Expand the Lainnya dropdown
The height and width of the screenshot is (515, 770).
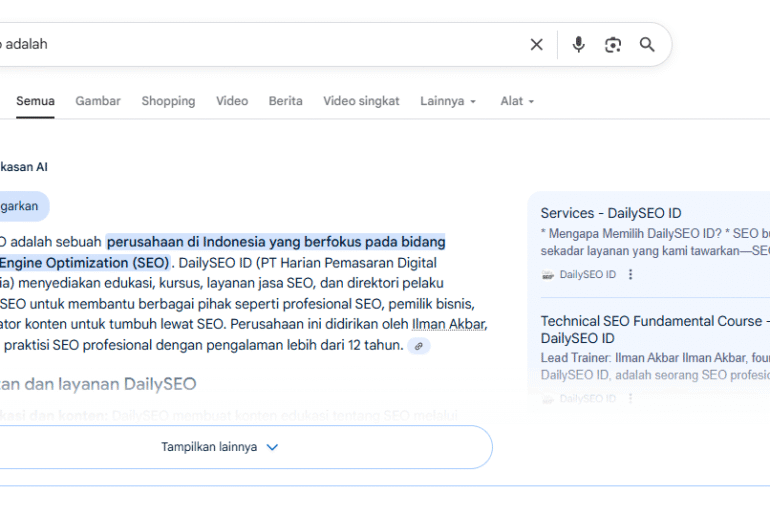[x=448, y=101]
